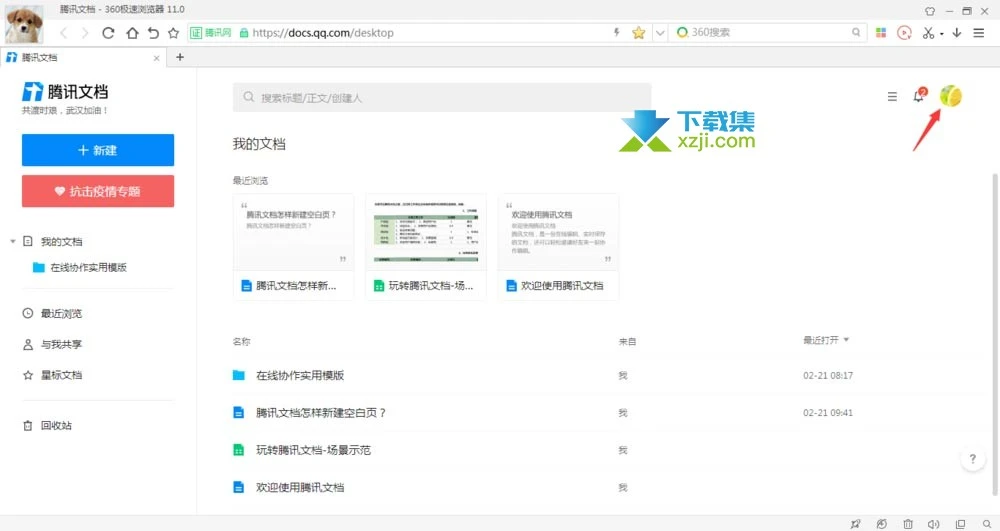Open the address bar dropdown arrow

pos(660,33)
